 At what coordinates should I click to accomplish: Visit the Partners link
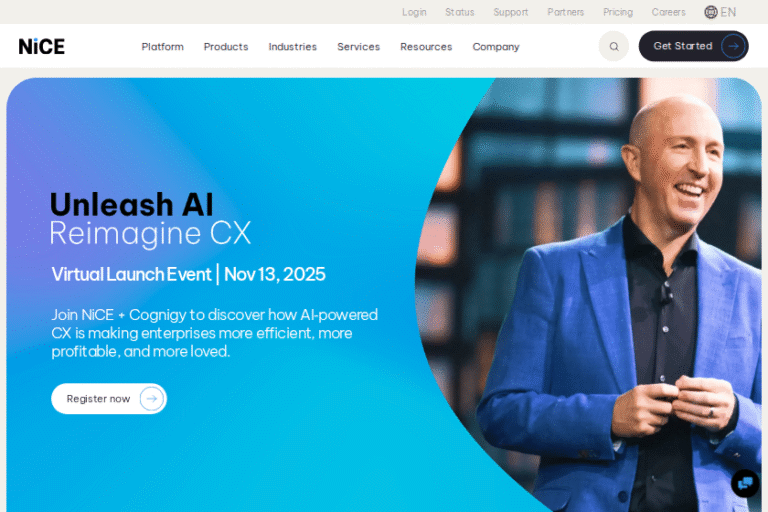[x=566, y=12]
